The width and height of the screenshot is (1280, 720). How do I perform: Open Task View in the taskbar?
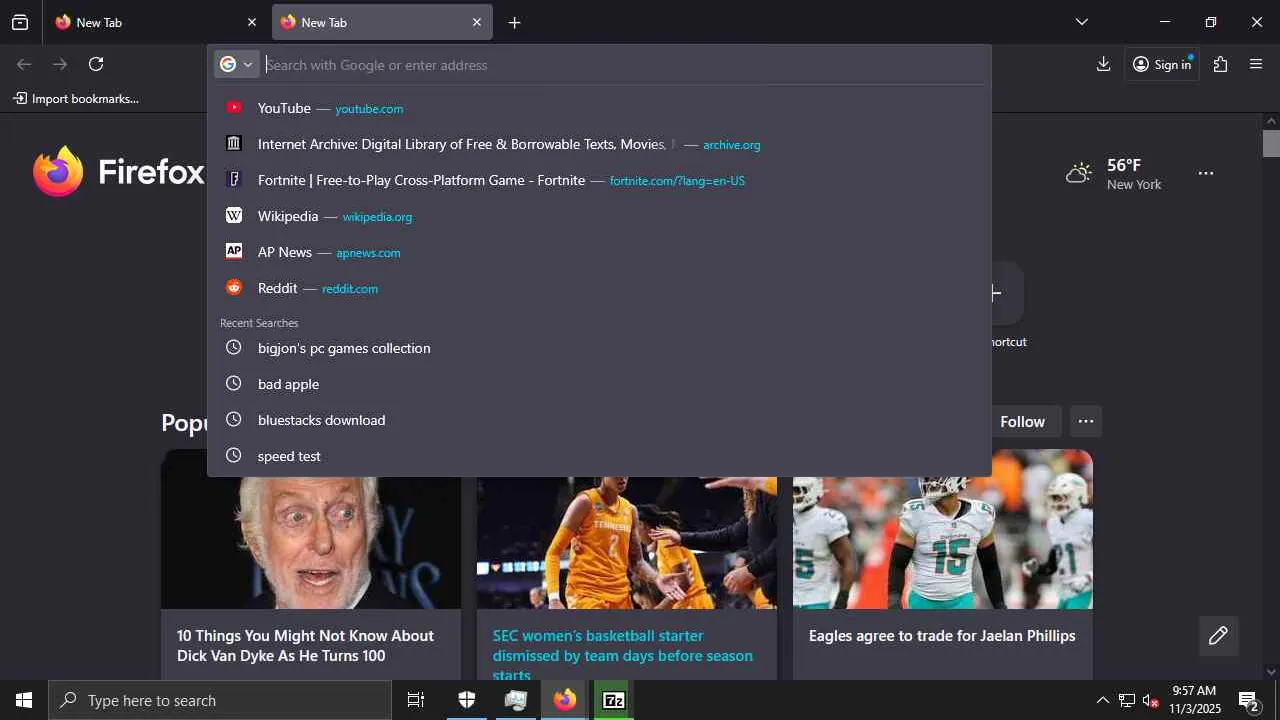point(416,700)
